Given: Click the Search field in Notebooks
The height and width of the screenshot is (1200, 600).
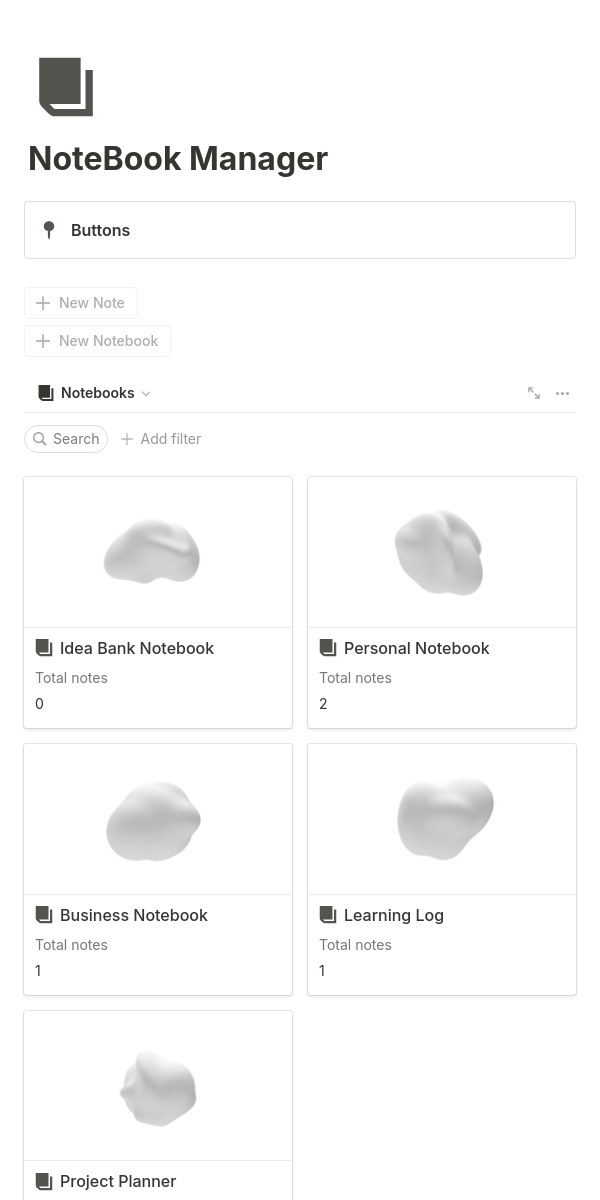Looking at the screenshot, I should coord(66,439).
